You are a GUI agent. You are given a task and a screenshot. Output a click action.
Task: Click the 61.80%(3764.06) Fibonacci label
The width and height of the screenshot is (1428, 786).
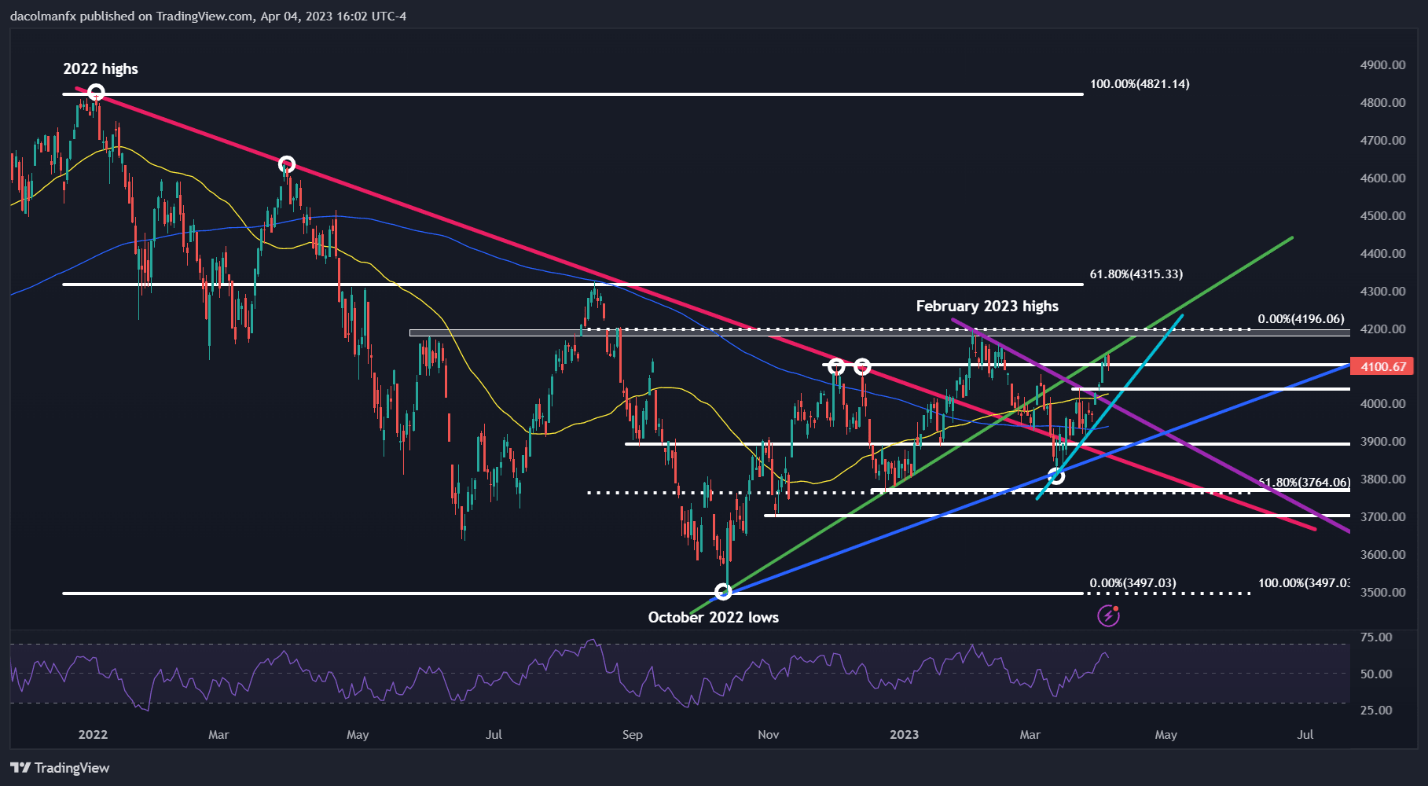[1302, 482]
